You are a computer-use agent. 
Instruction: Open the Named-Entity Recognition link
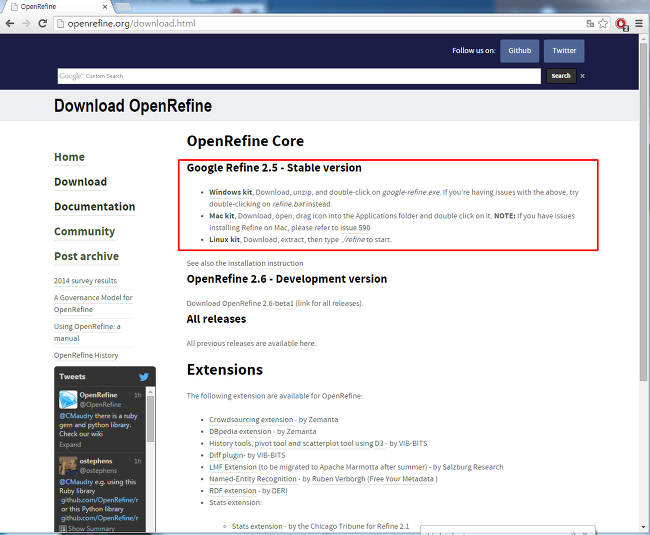[x=253, y=479]
